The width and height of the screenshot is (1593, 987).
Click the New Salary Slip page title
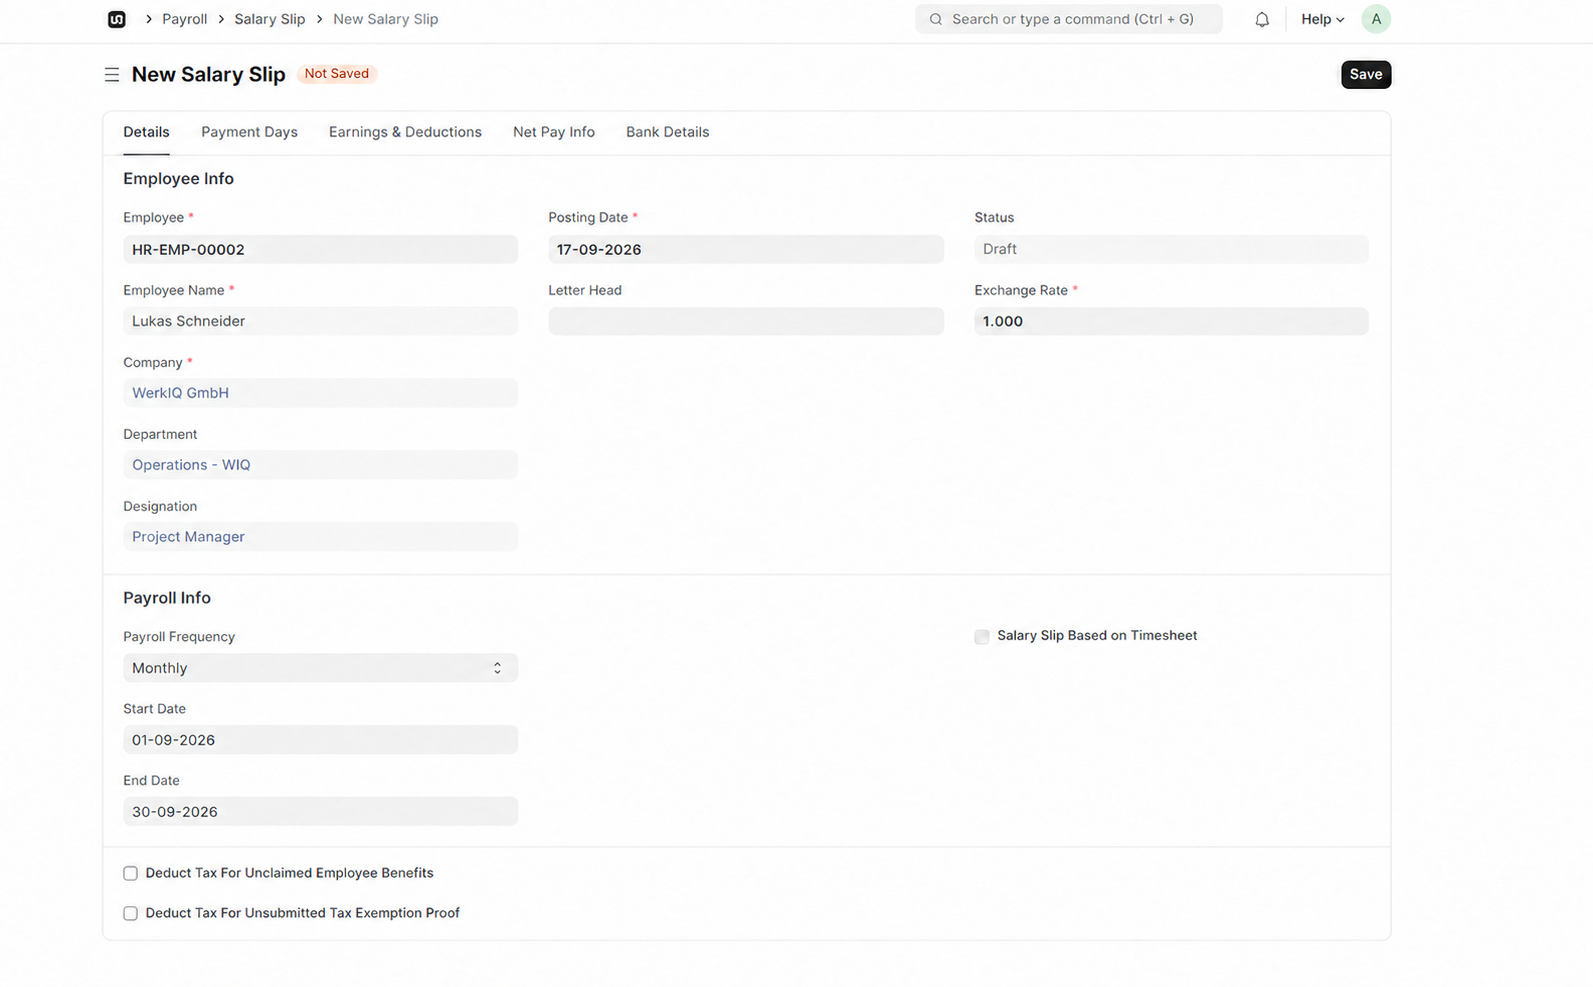click(x=208, y=75)
